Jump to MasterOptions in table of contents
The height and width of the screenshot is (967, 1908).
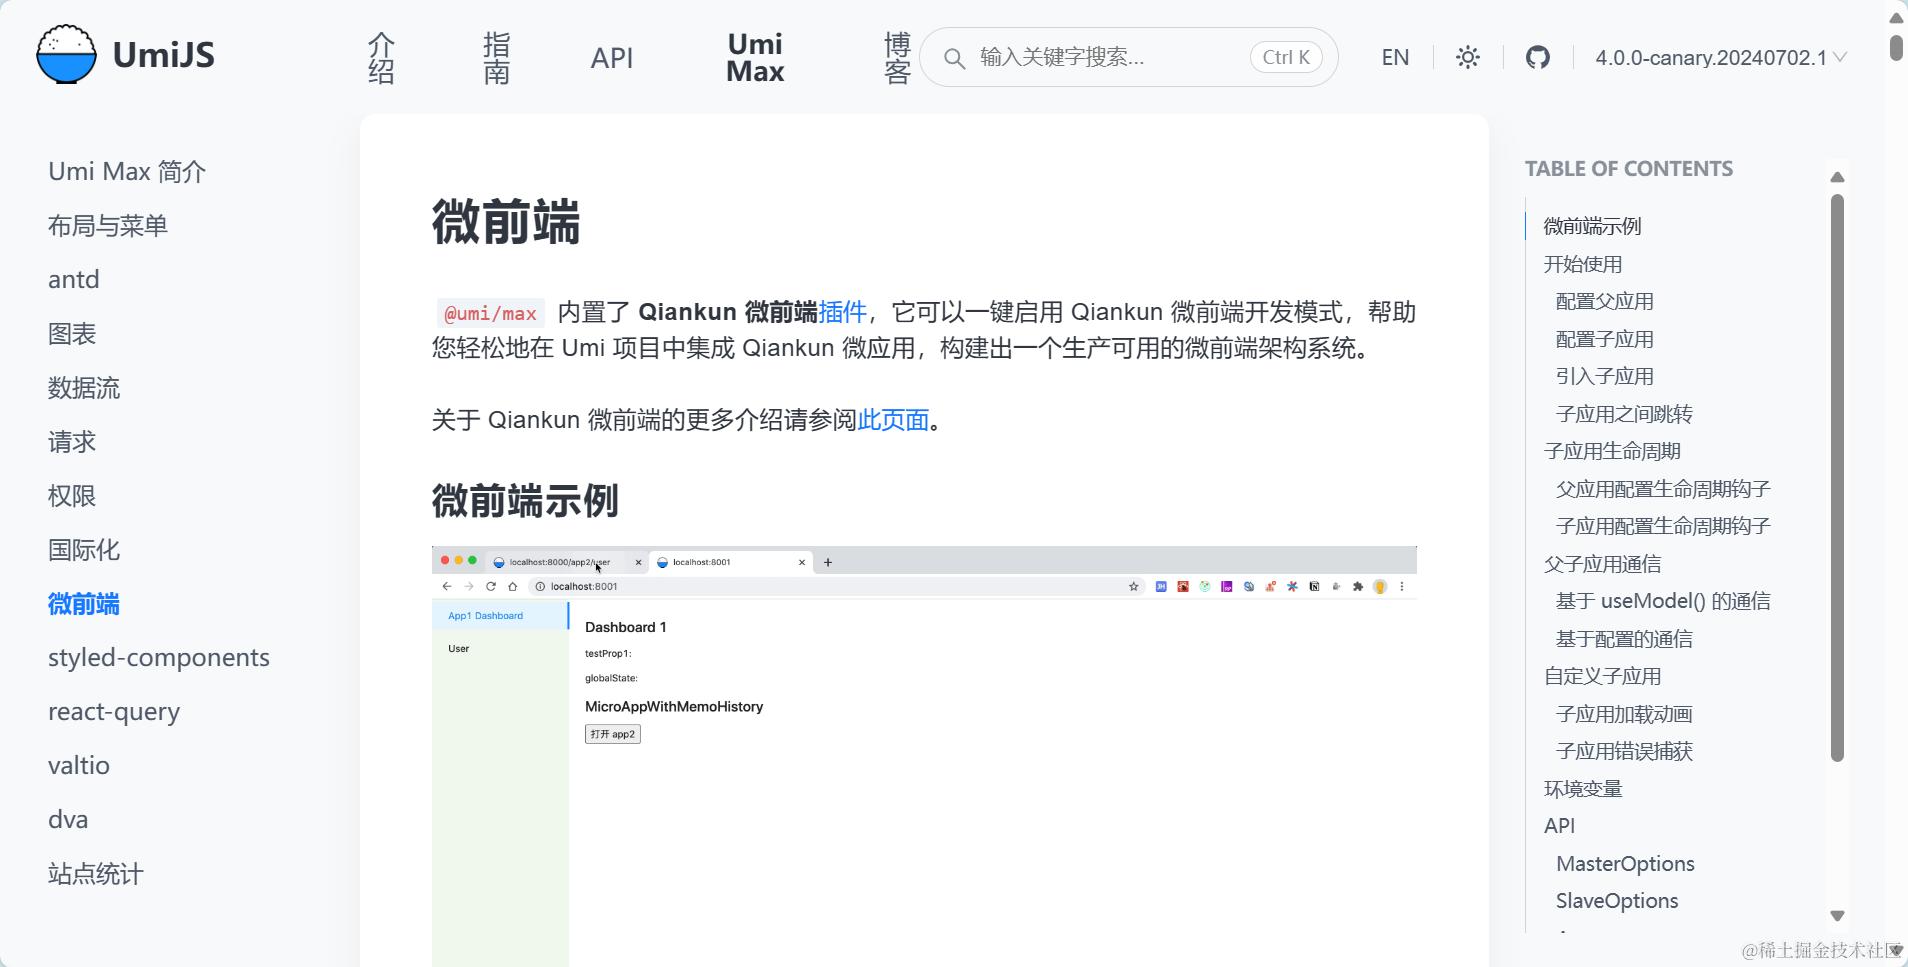pyautogui.click(x=1625, y=864)
